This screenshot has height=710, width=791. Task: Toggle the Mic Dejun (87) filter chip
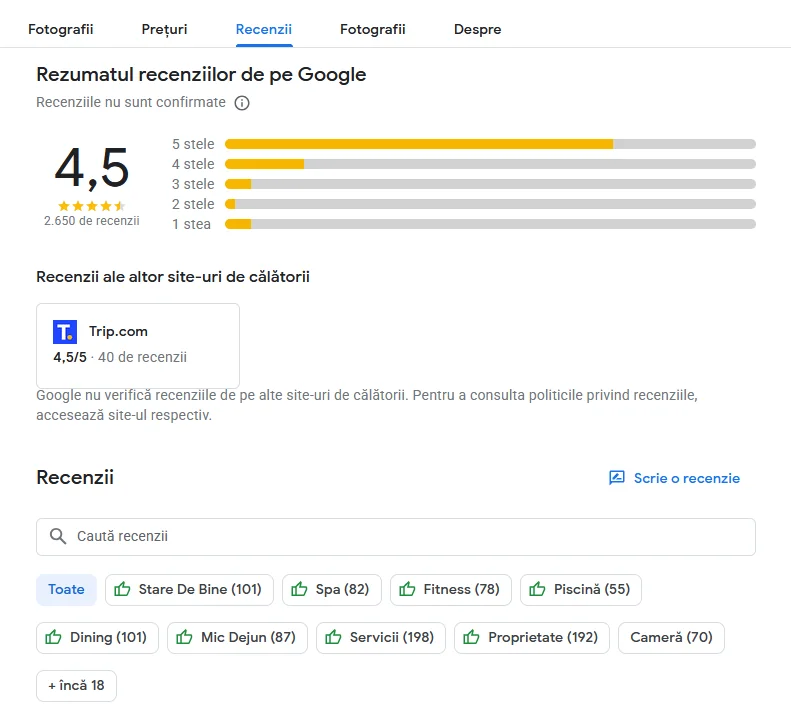click(237, 637)
